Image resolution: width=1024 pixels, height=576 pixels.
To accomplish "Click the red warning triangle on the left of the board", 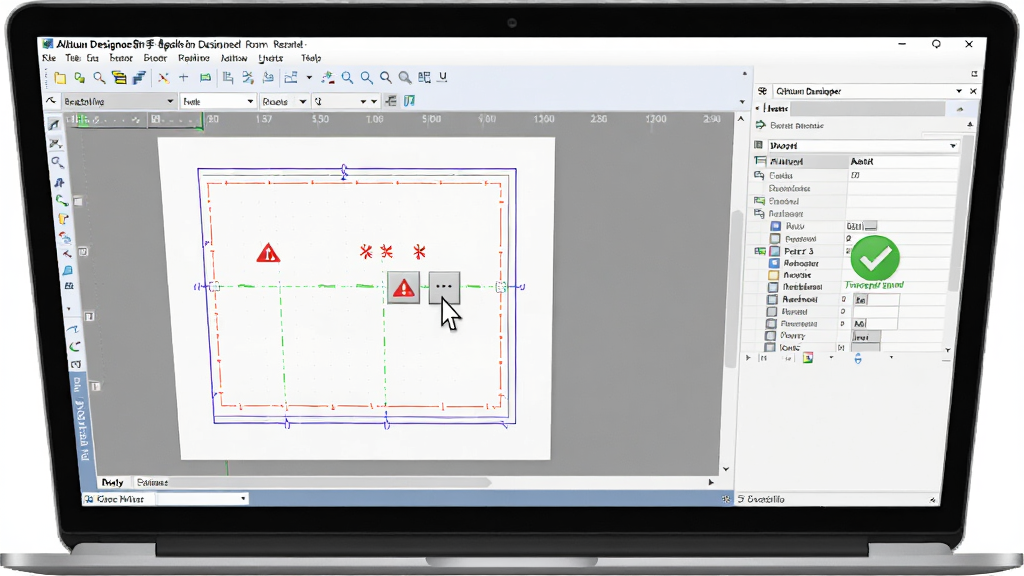I will tap(268, 253).
